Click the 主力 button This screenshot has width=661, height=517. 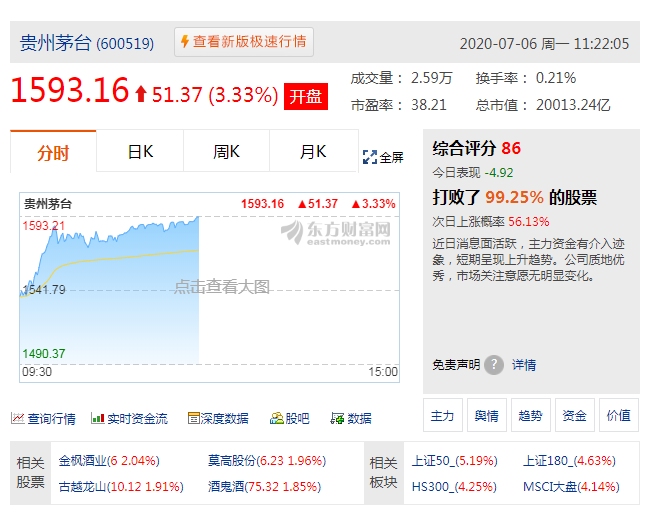click(442, 415)
